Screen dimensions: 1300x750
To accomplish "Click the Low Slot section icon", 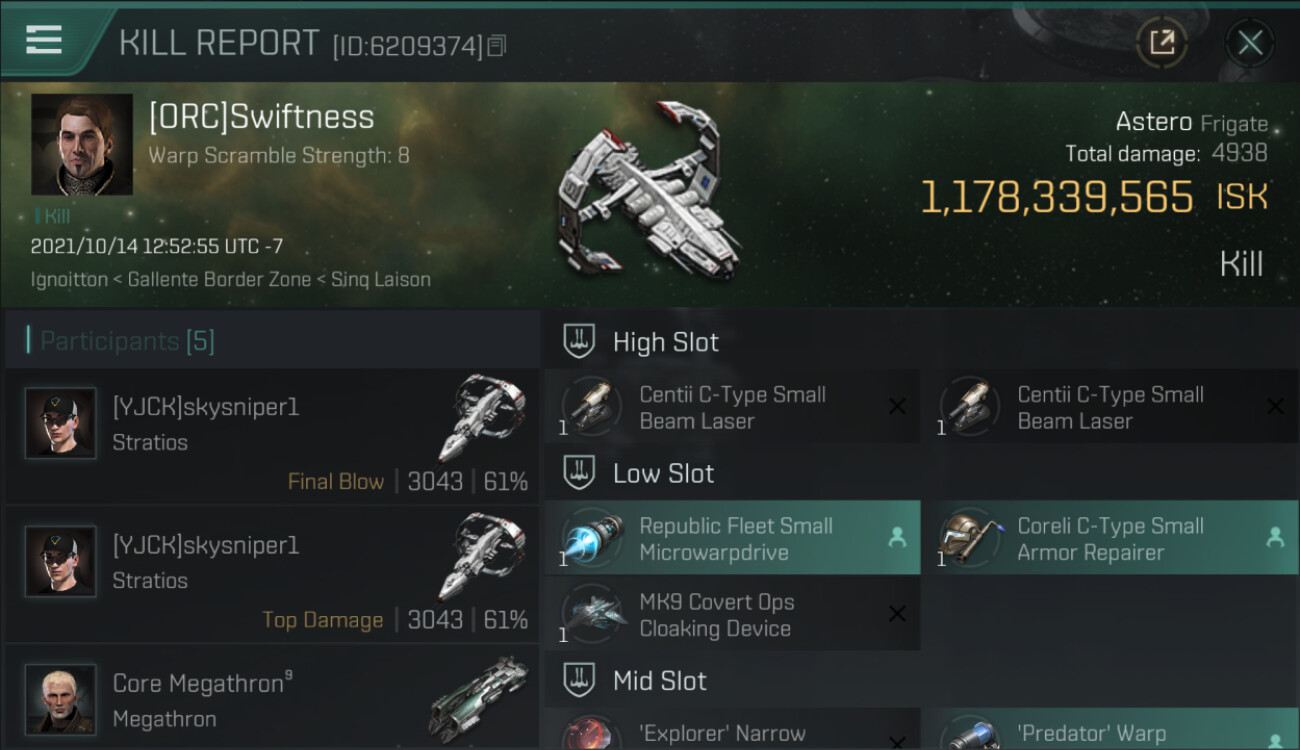I will pos(579,473).
